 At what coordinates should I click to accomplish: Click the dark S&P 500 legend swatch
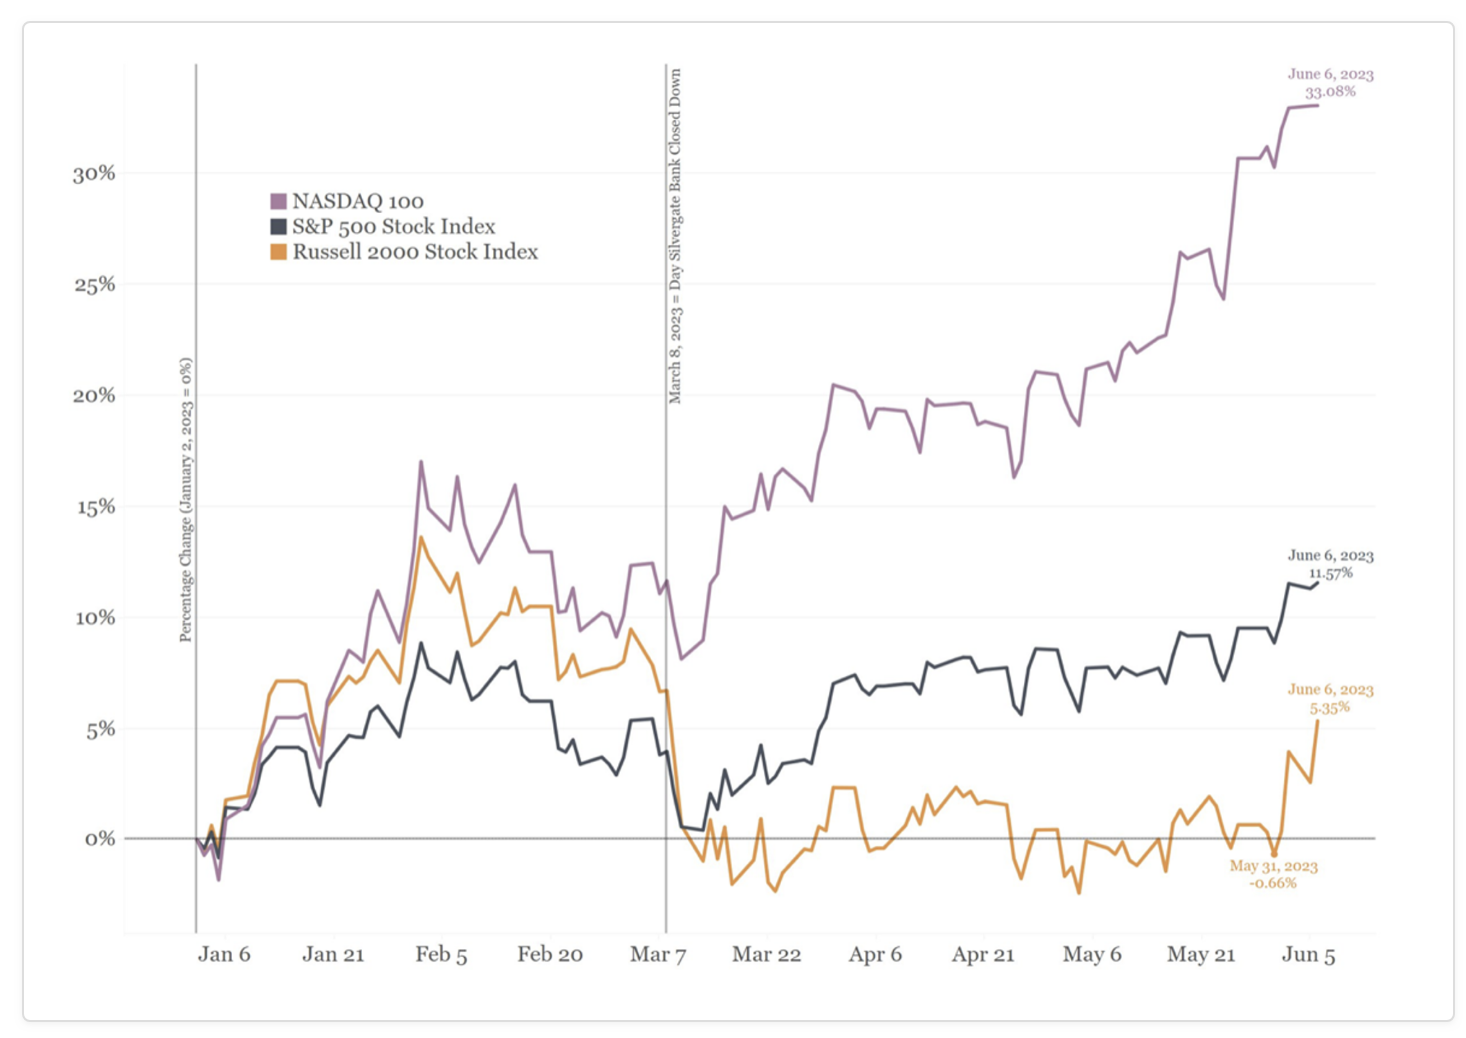(279, 227)
